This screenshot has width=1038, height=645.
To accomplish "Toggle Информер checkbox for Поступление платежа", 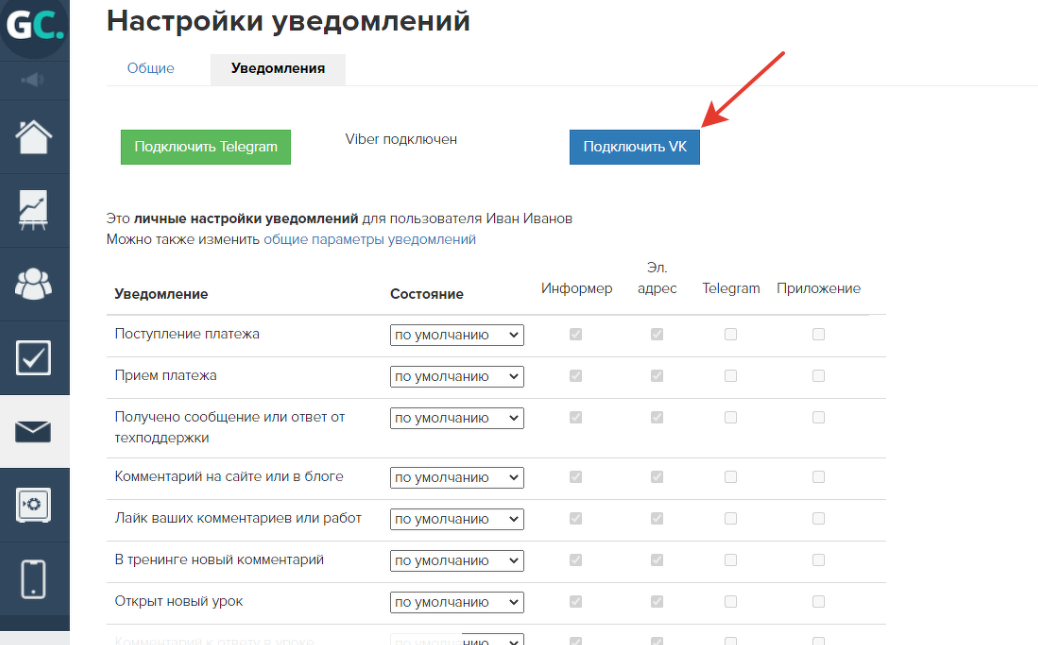I will (576, 334).
